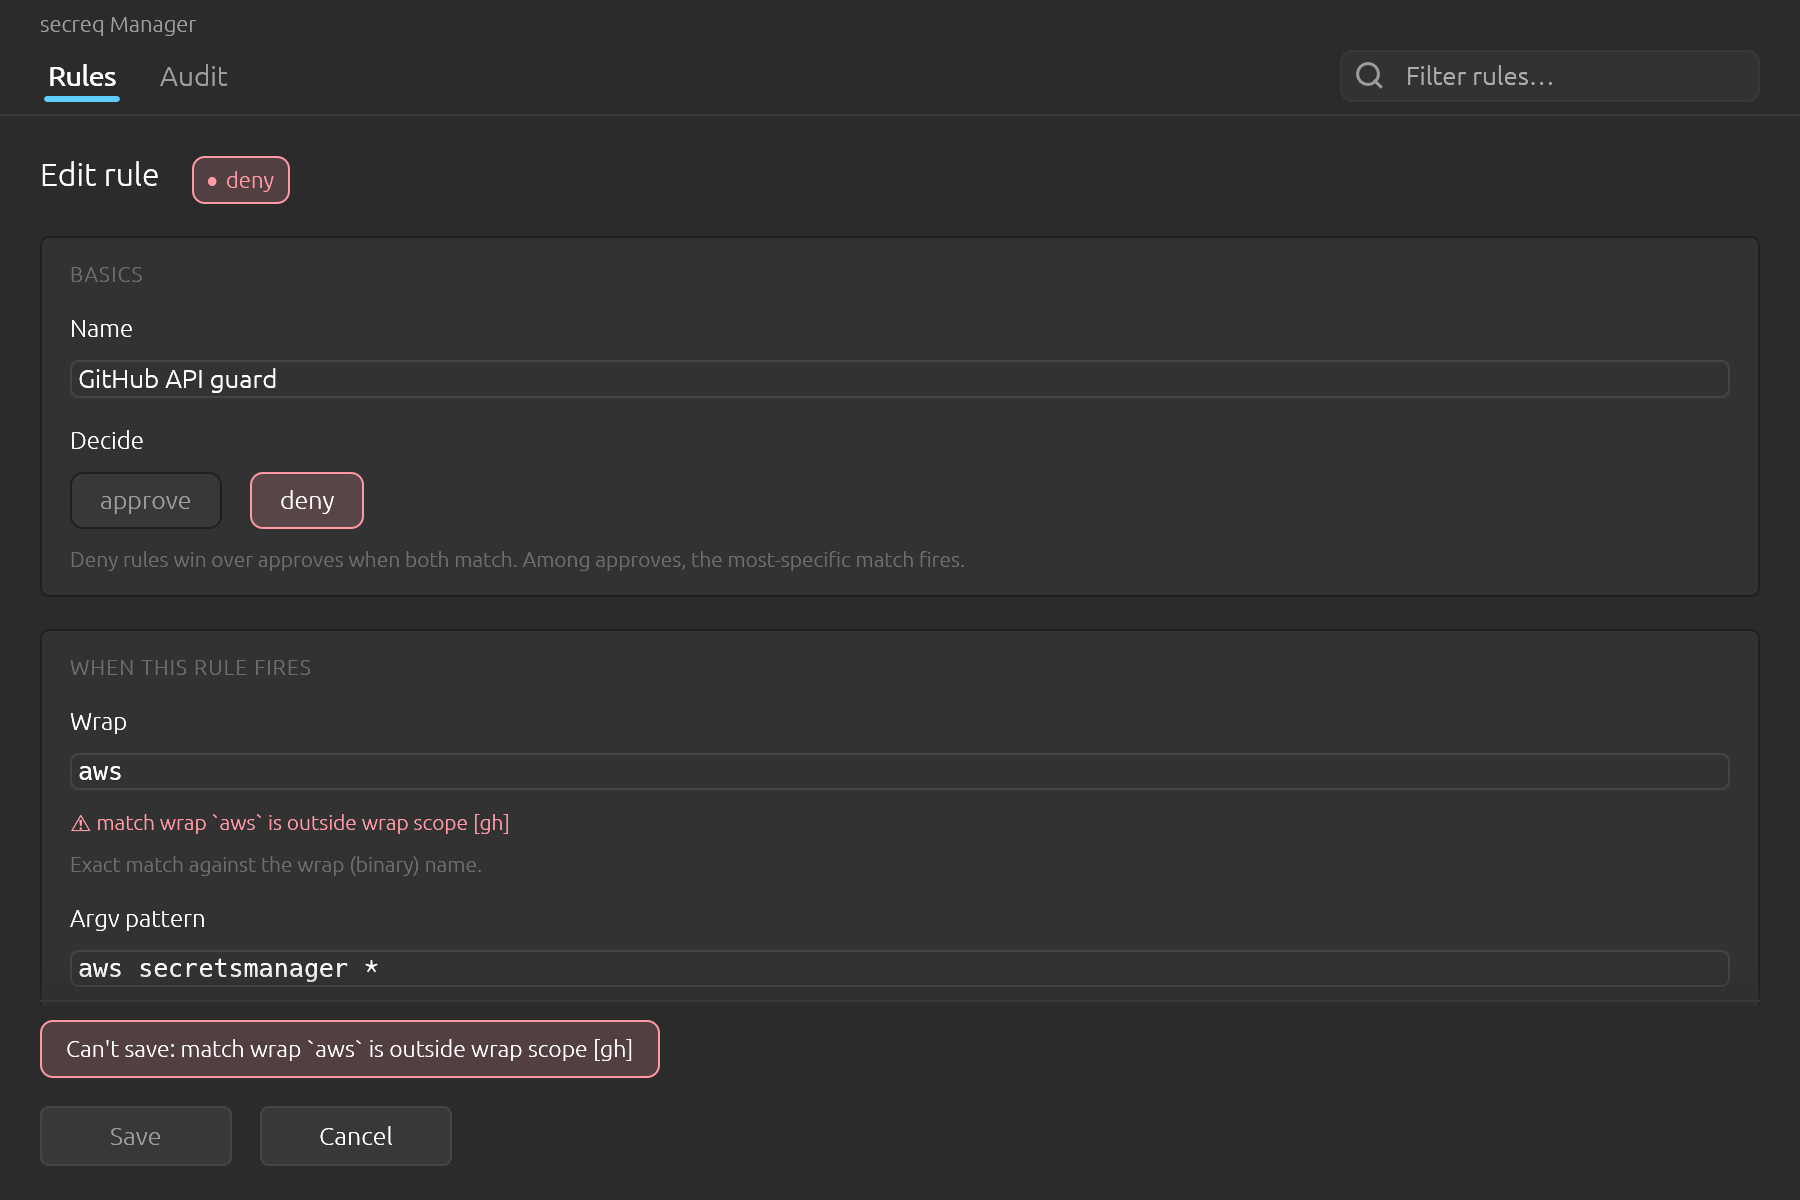The image size is (1800, 1200).
Task: Click the BASICS section label
Action: point(107,275)
